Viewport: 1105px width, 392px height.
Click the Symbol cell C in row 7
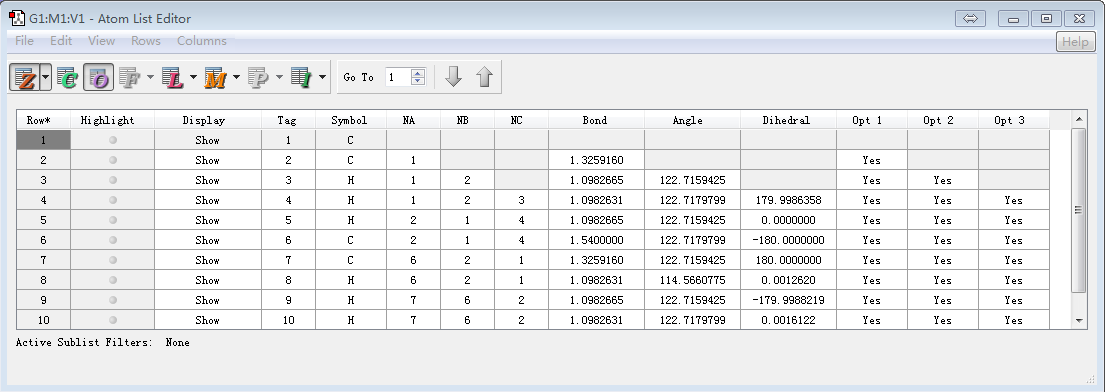click(350, 260)
